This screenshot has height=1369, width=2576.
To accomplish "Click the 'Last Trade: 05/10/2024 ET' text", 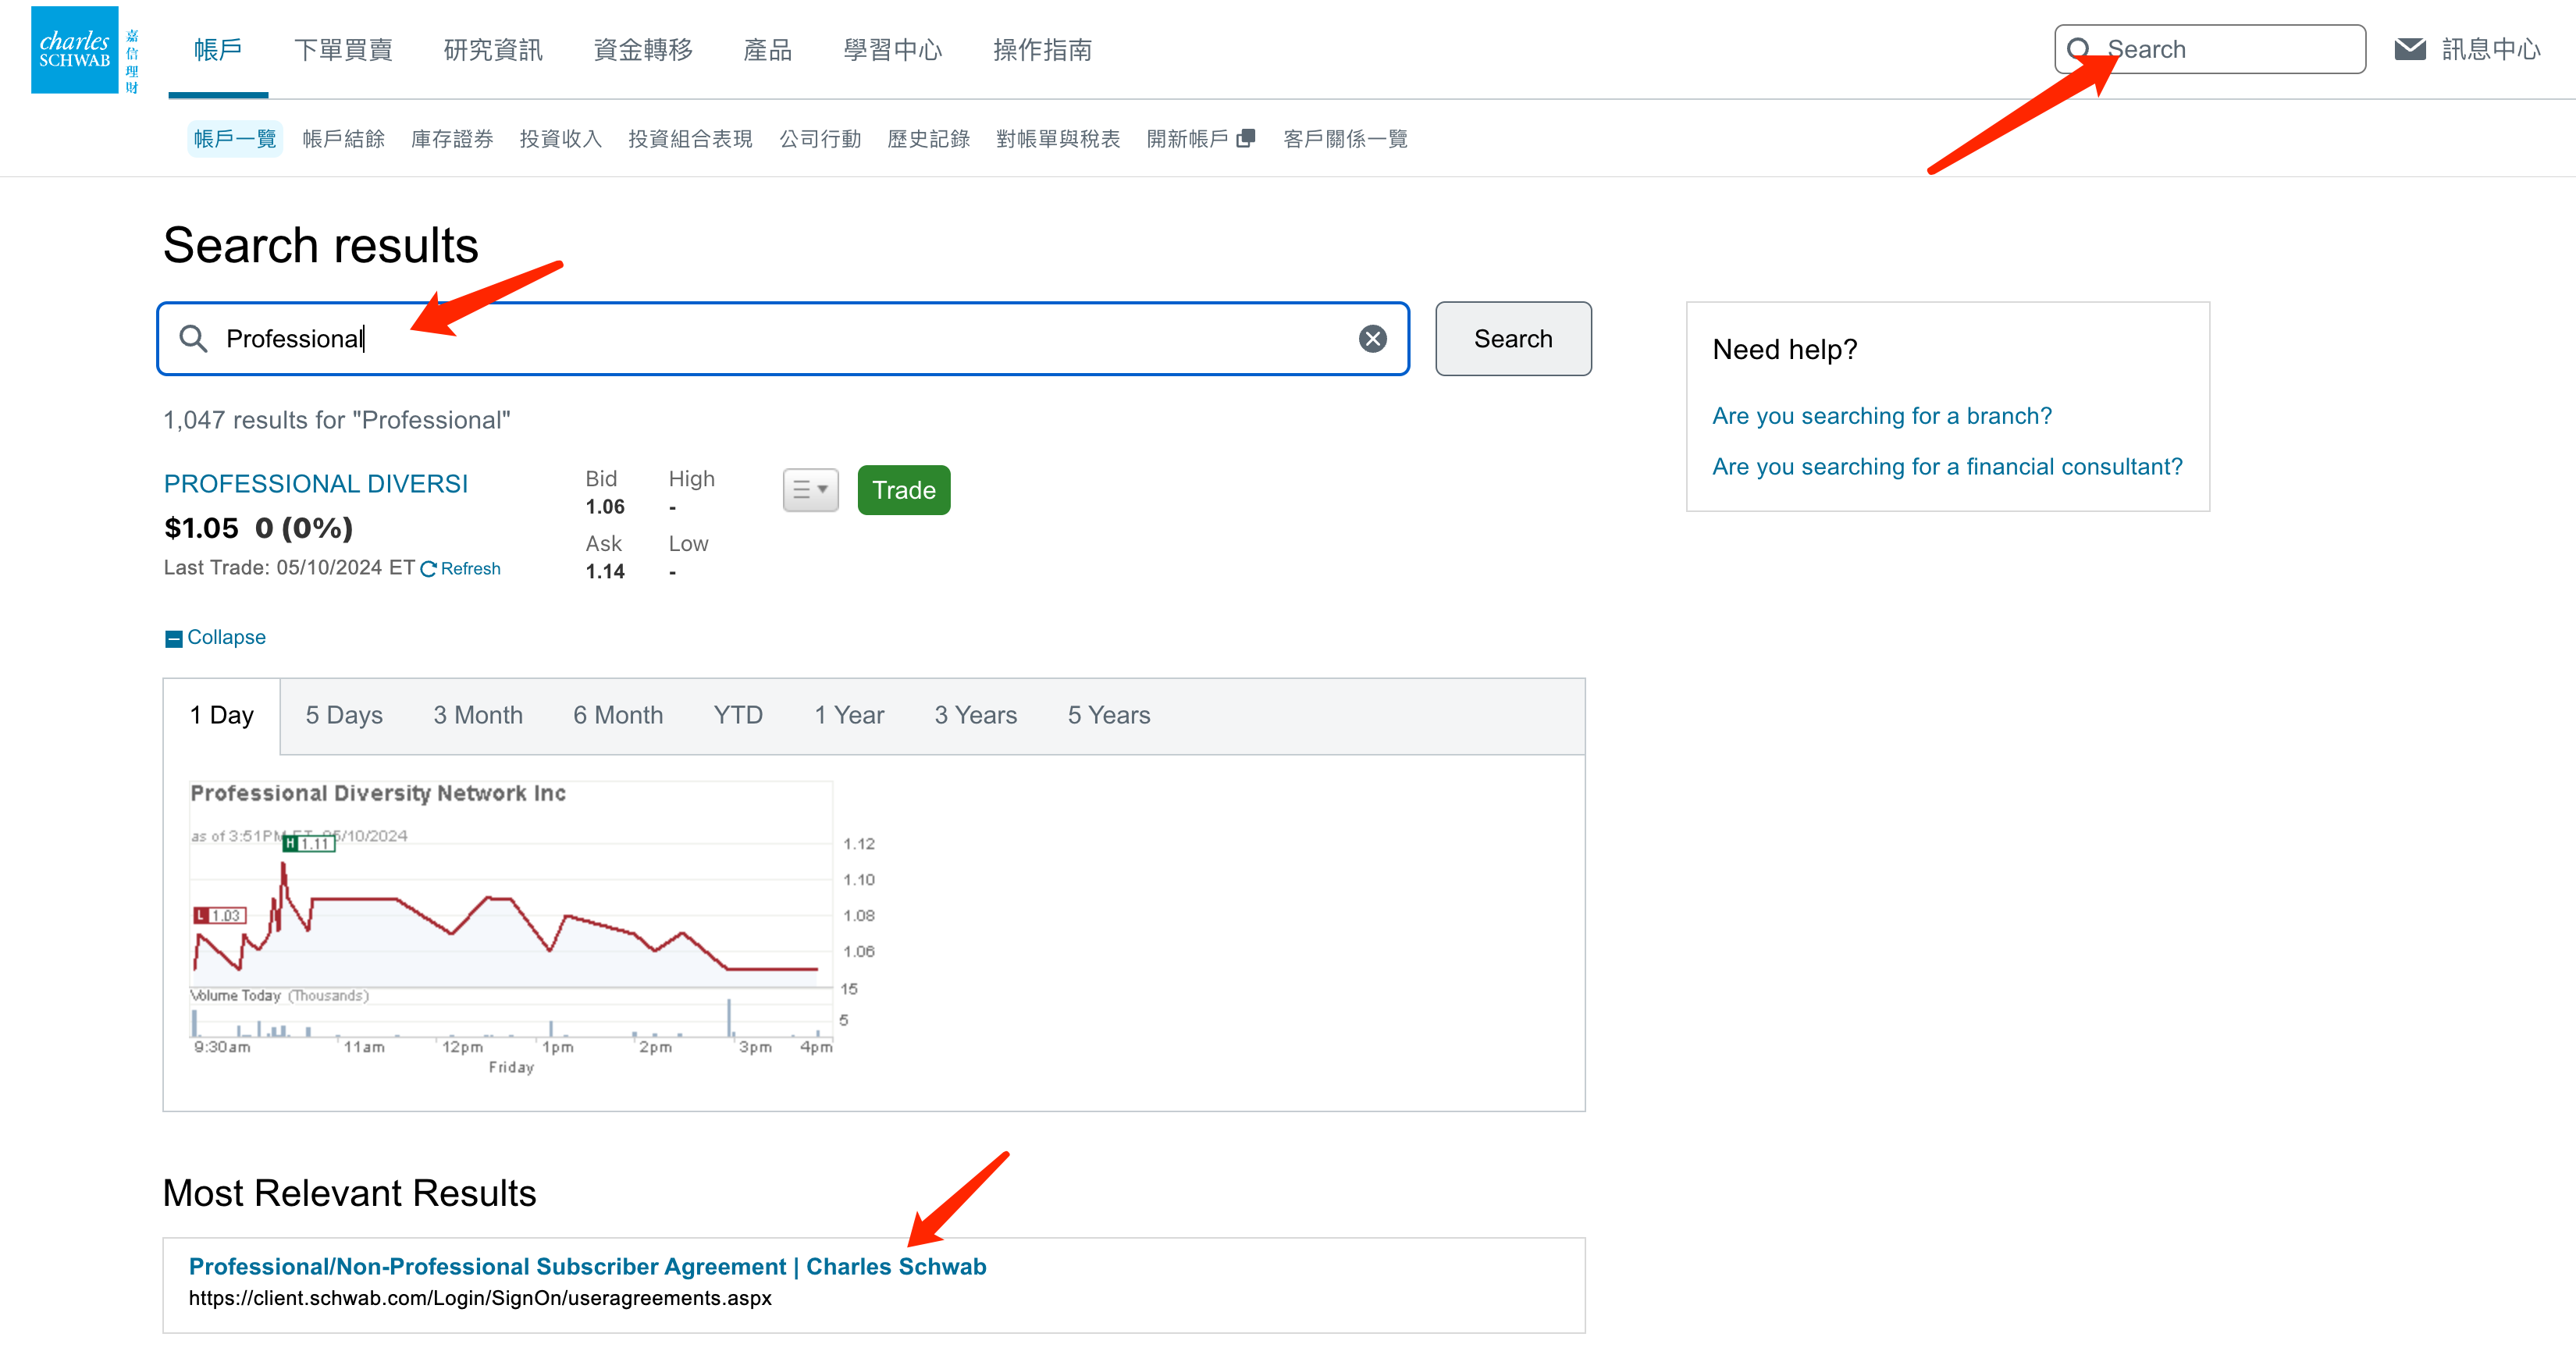I will pyautogui.click(x=289, y=568).
